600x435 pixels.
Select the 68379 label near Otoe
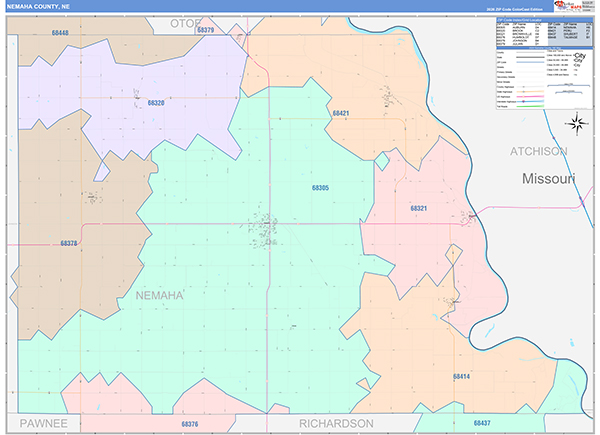click(x=205, y=30)
